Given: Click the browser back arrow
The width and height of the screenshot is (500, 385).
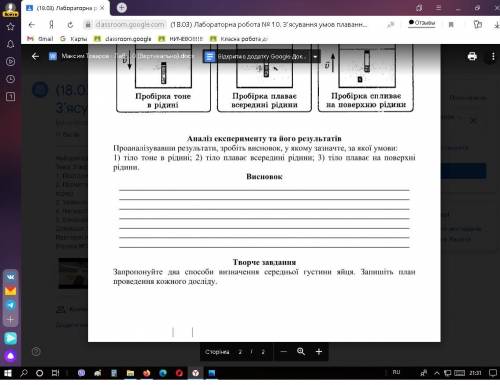Looking at the screenshot, I should pos(32,25).
